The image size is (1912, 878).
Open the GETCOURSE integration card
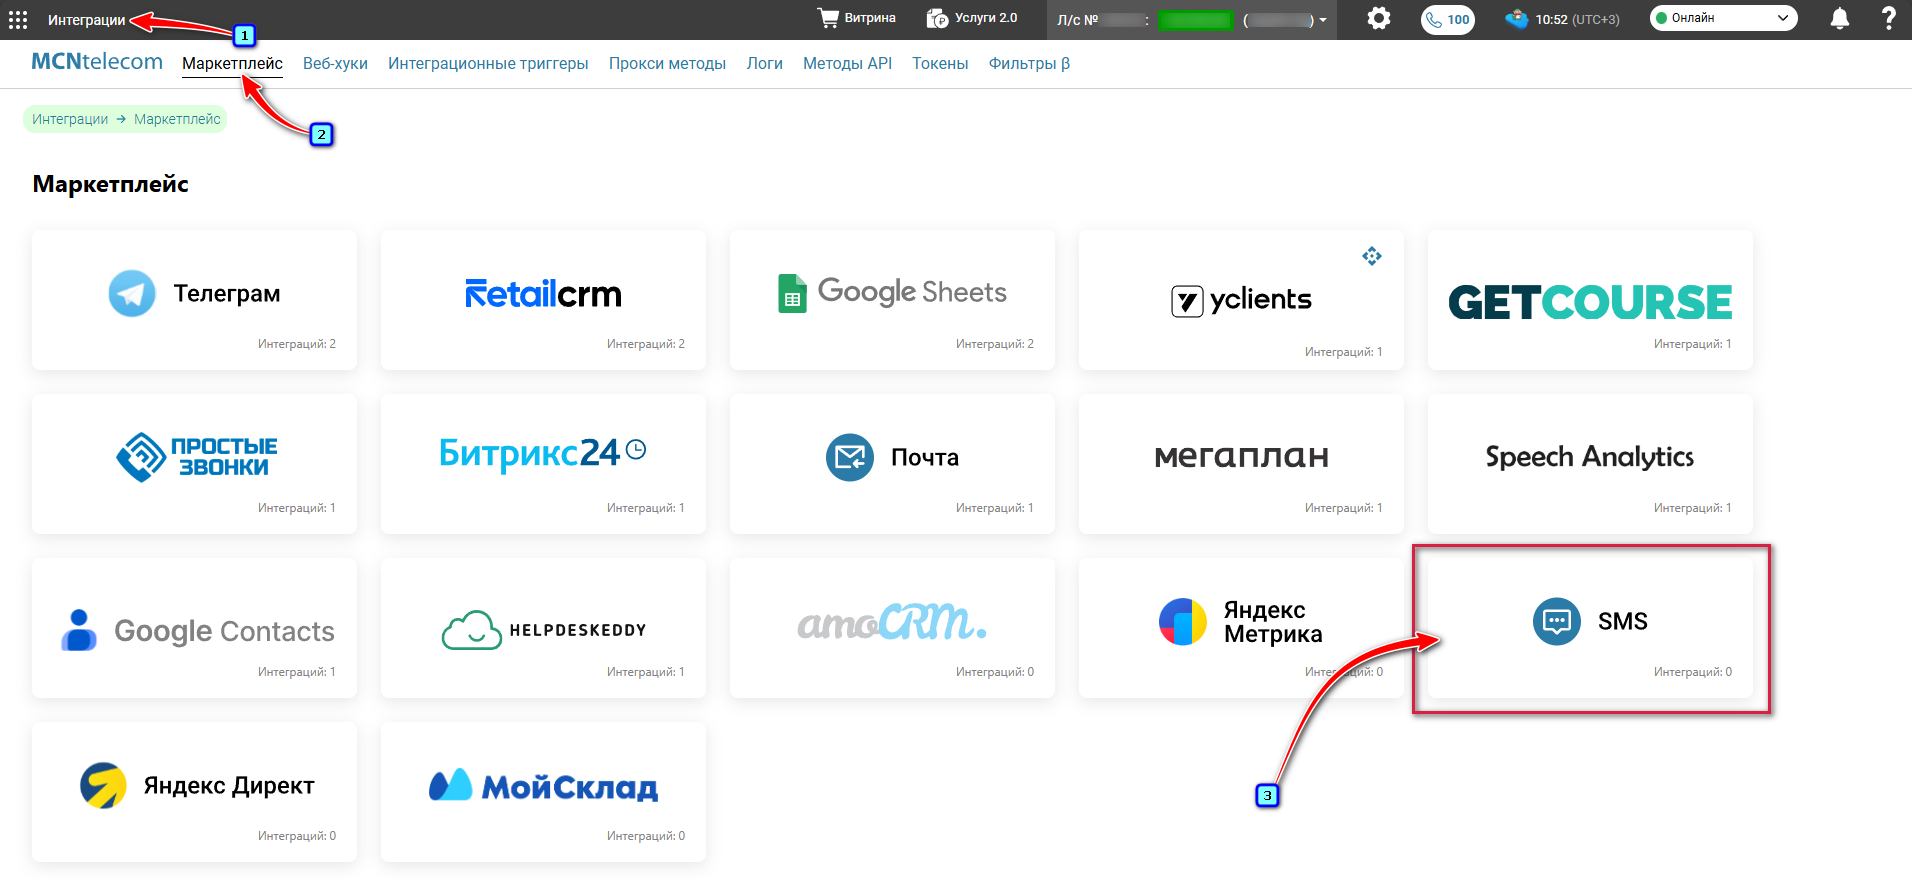tap(1590, 300)
